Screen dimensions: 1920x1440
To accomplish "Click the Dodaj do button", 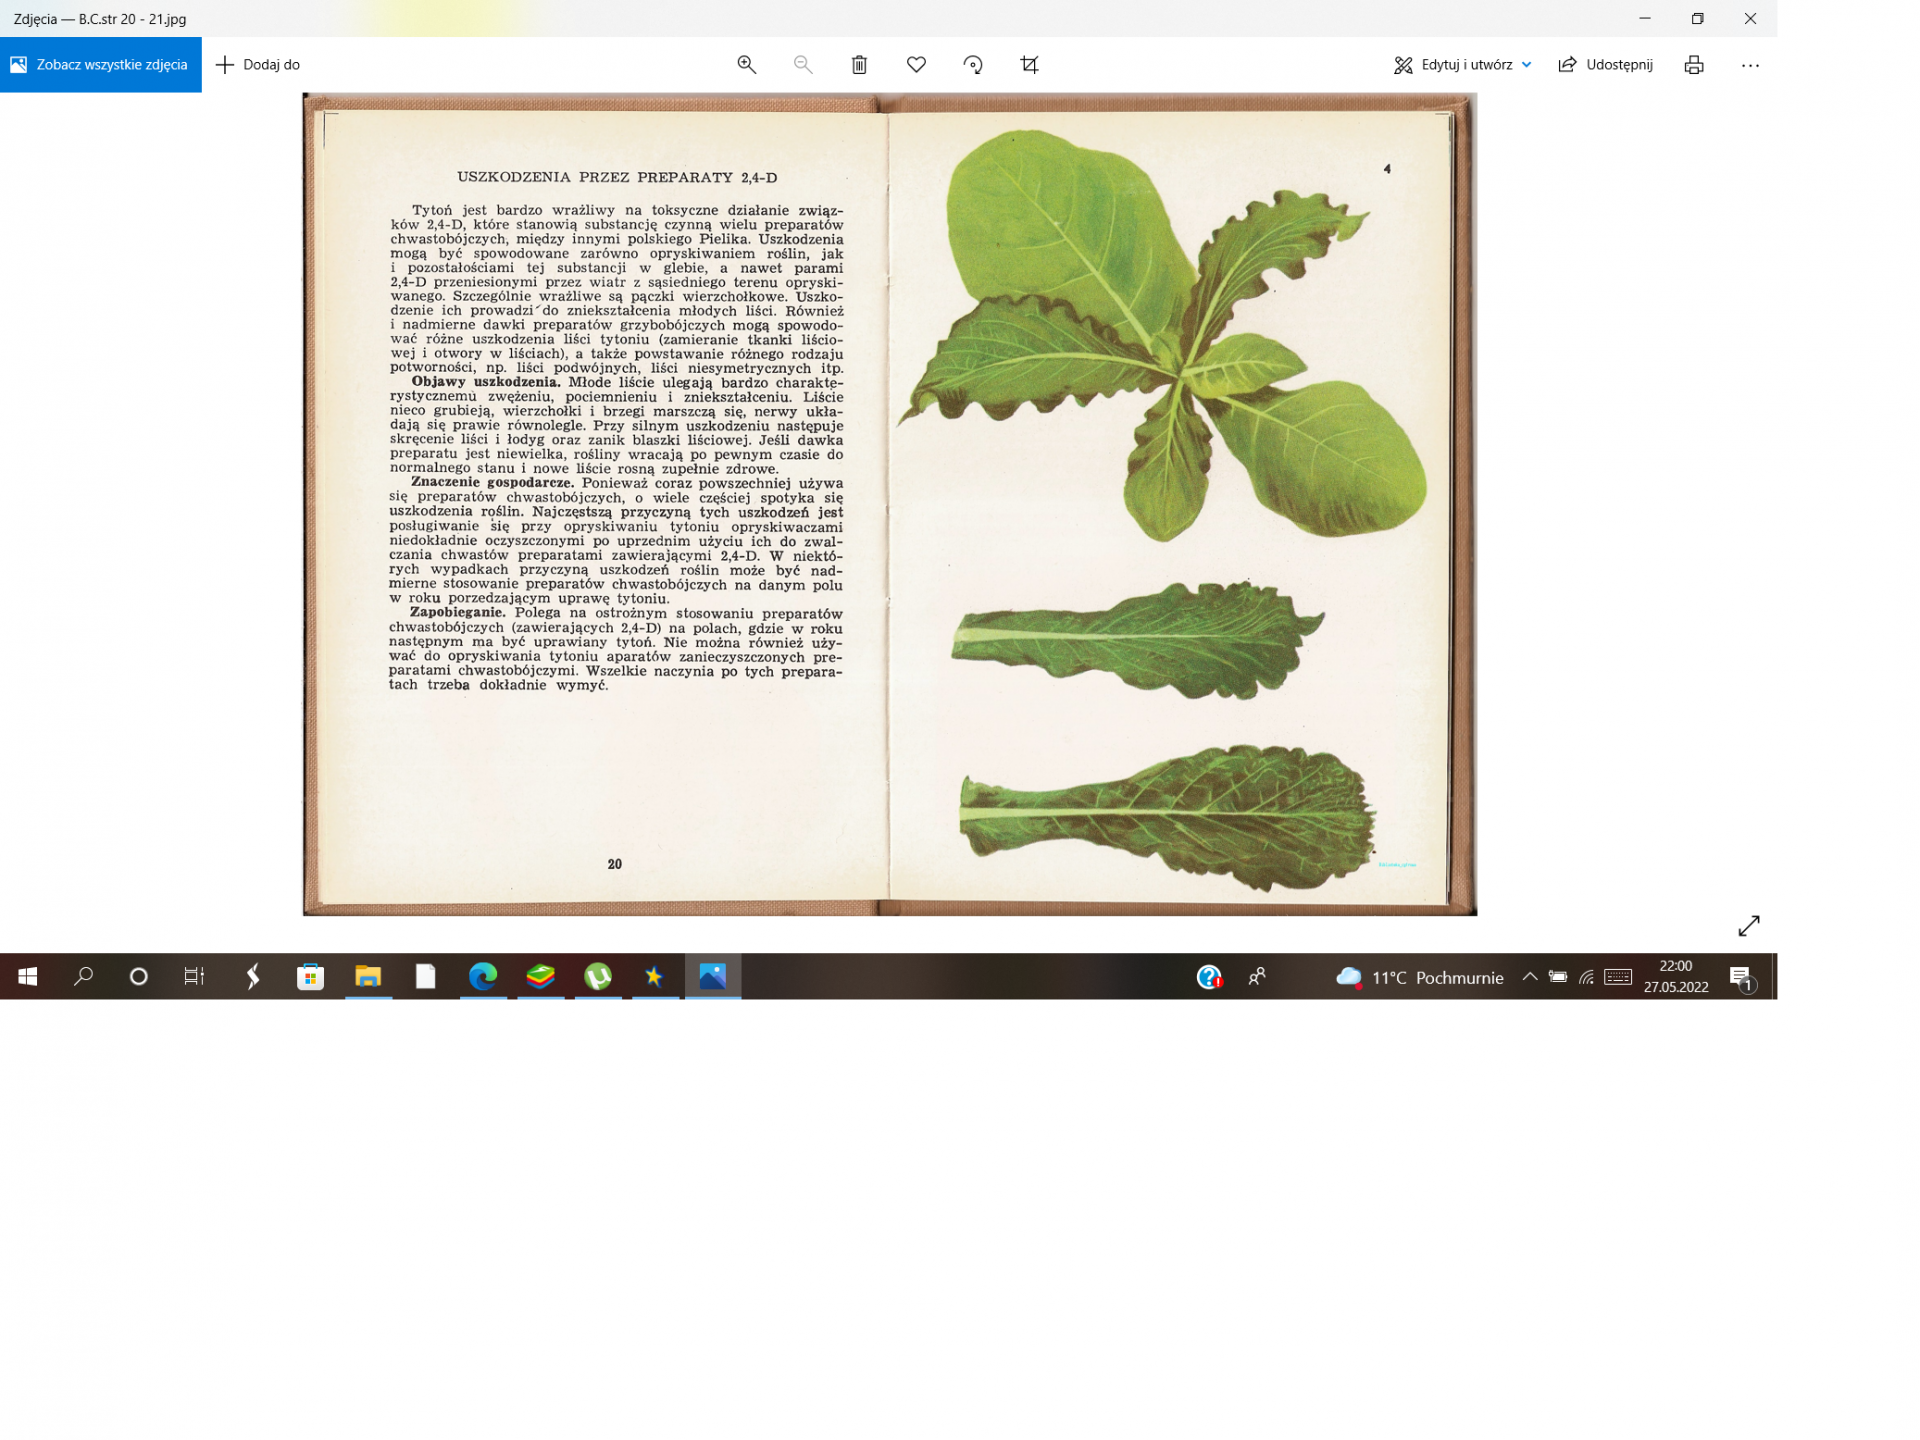I will coord(258,65).
